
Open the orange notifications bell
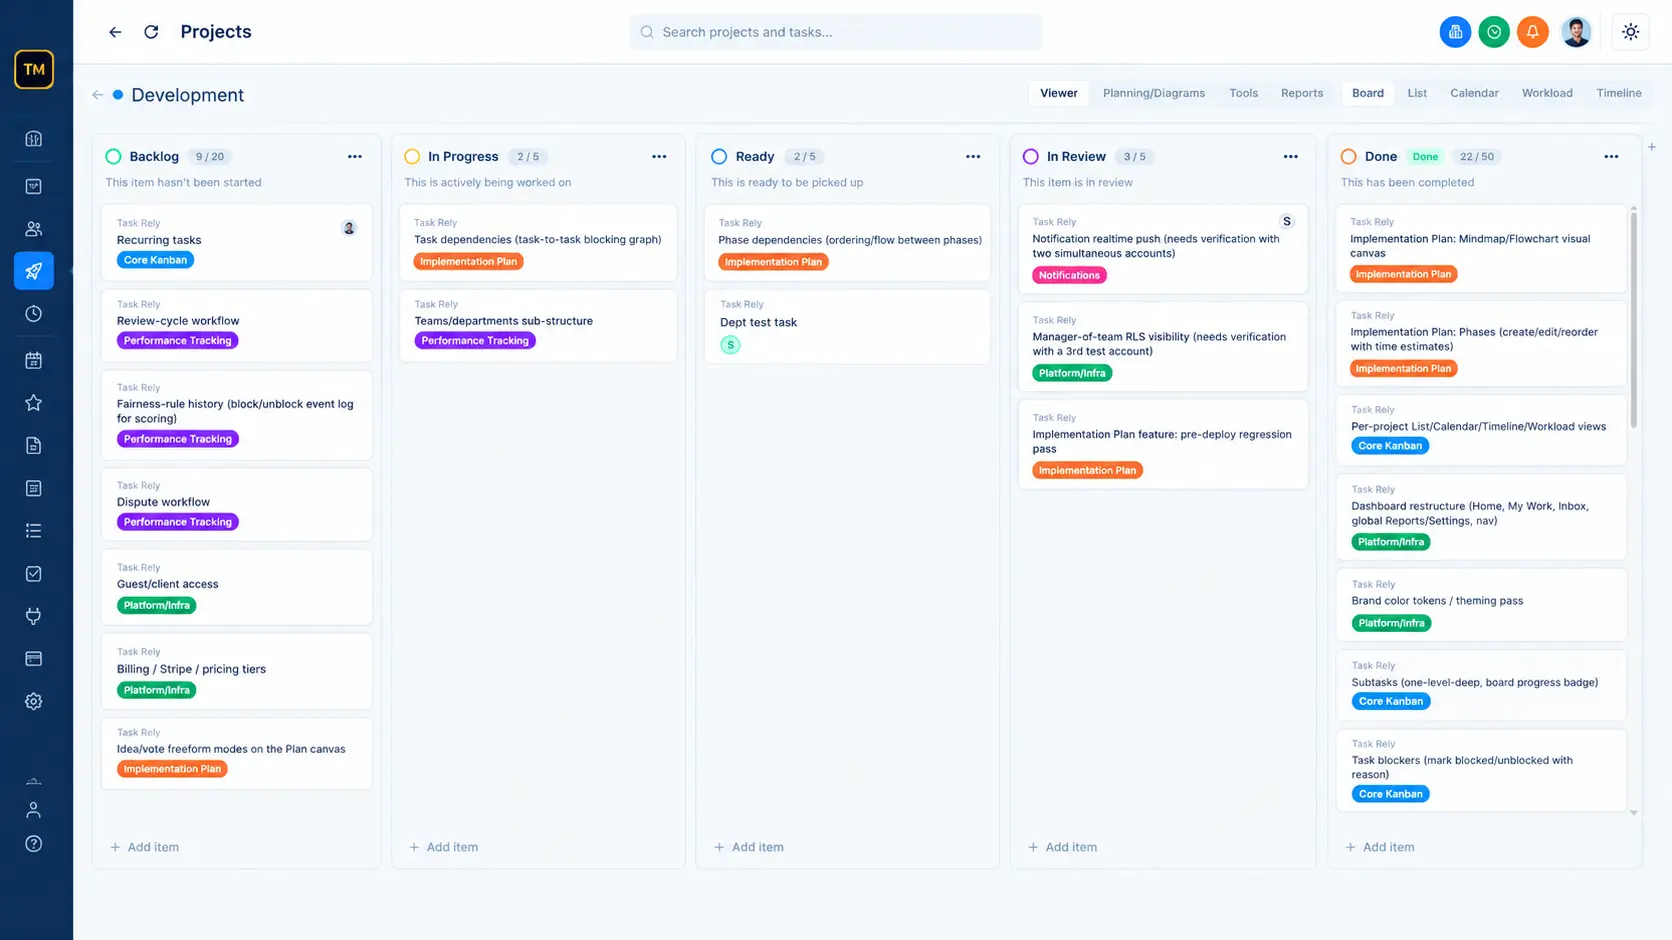click(1532, 32)
